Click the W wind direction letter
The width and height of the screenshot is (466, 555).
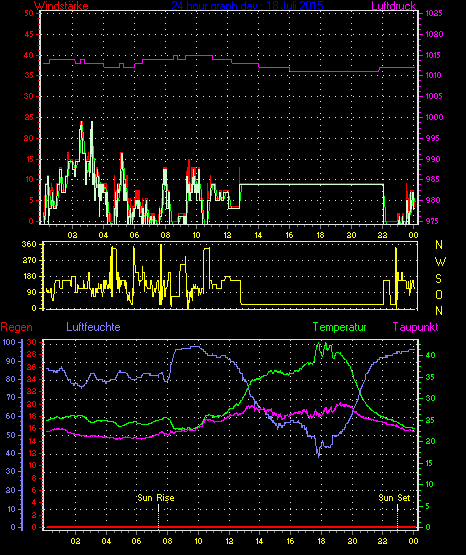tap(440, 262)
